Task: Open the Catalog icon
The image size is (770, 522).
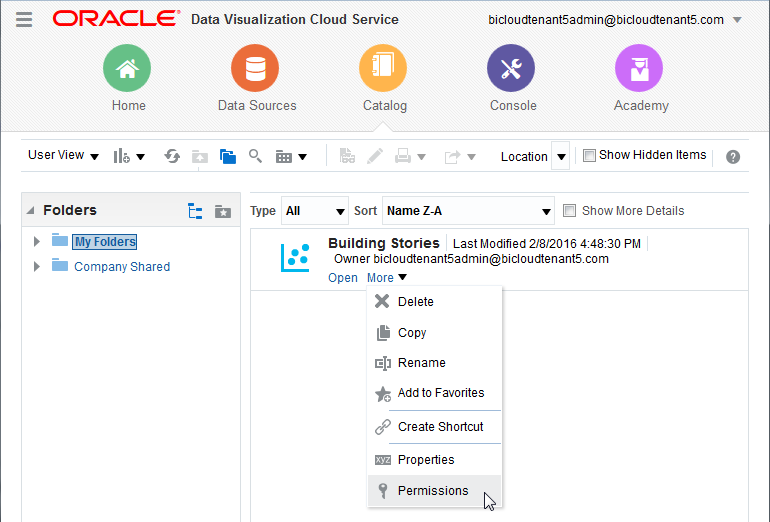Action: coord(383,68)
